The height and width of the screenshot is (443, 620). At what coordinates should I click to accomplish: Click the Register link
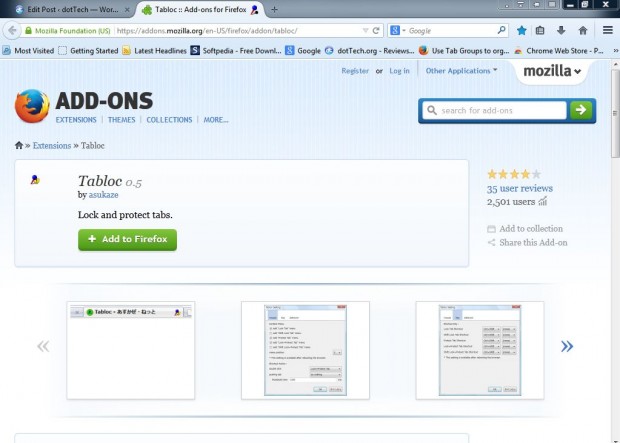[x=355, y=70]
